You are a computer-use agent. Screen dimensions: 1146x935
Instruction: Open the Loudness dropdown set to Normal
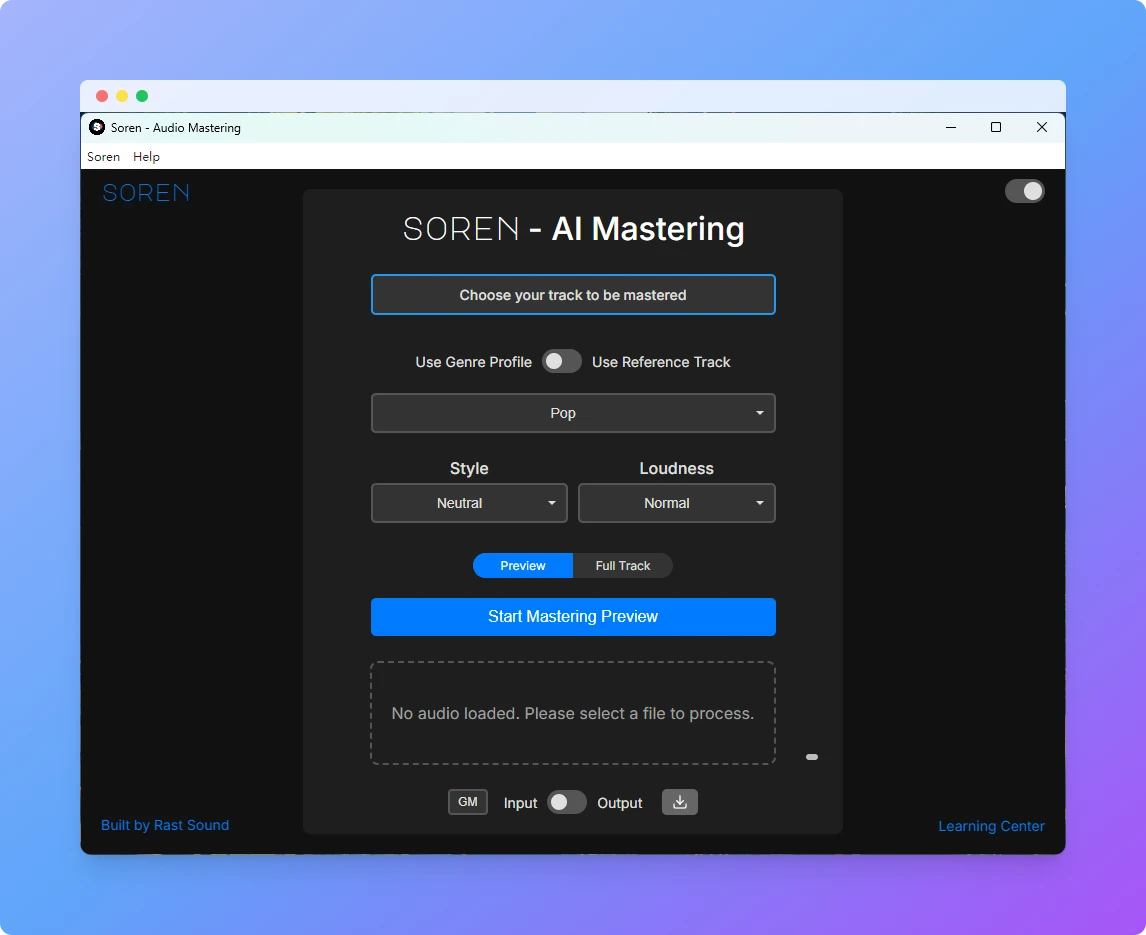point(676,503)
